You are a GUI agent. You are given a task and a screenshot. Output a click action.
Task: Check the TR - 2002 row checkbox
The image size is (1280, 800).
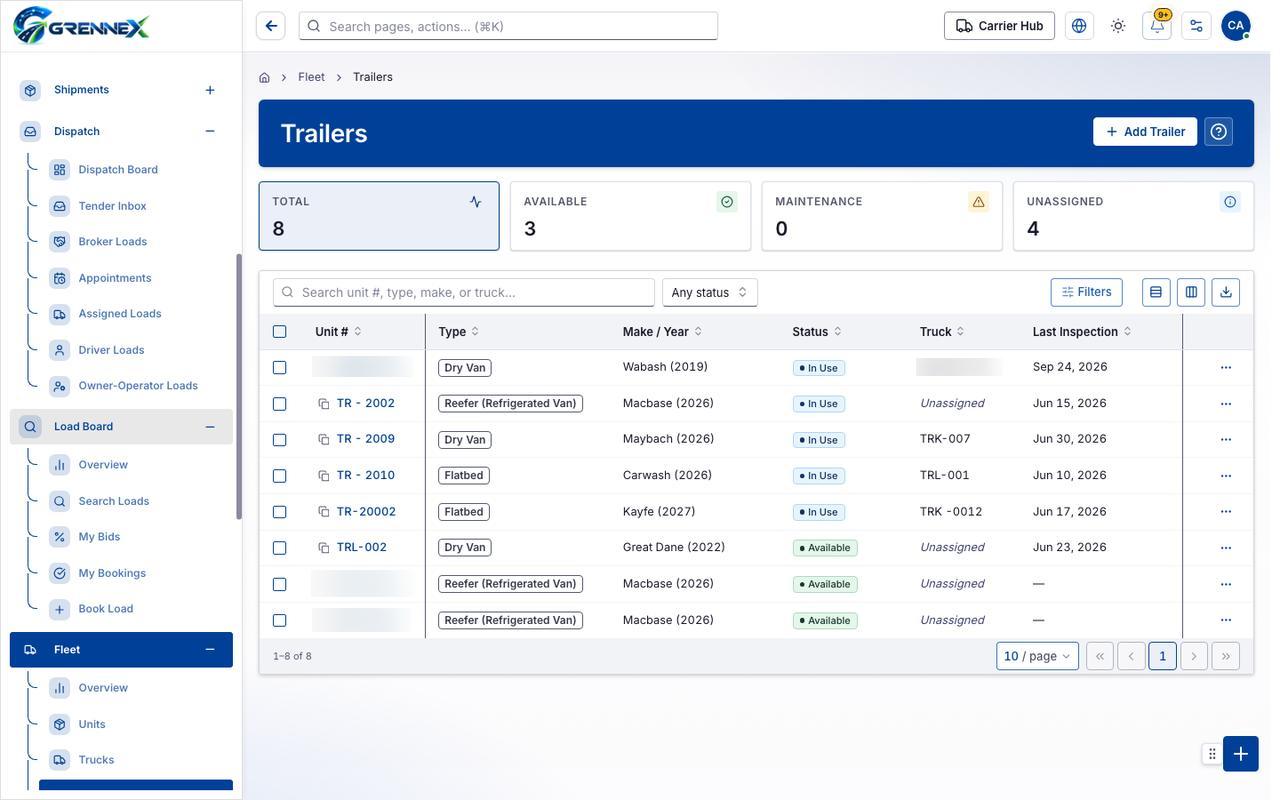click(x=280, y=404)
